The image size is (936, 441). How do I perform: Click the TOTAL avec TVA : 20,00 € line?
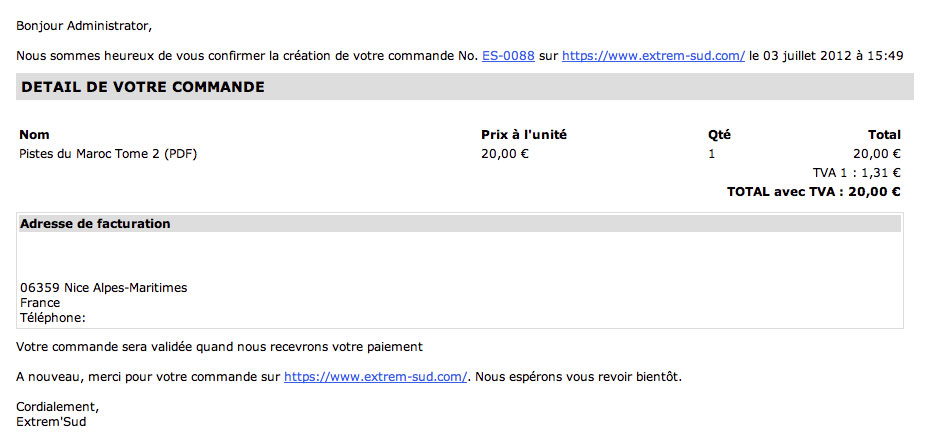pyautogui.click(x=814, y=192)
